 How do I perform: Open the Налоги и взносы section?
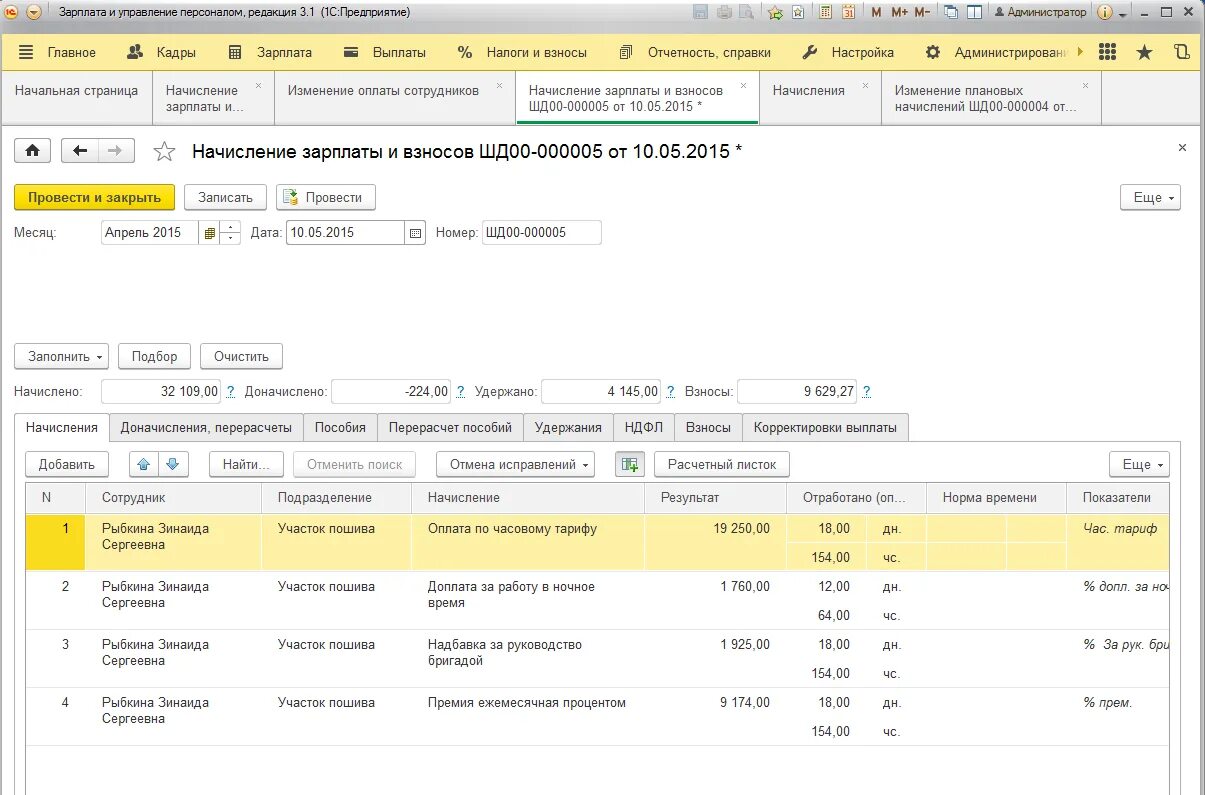(x=524, y=52)
